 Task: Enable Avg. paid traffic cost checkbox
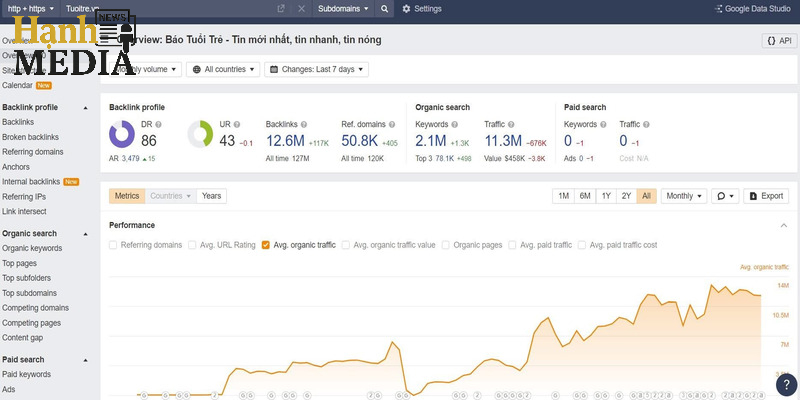[x=582, y=245]
